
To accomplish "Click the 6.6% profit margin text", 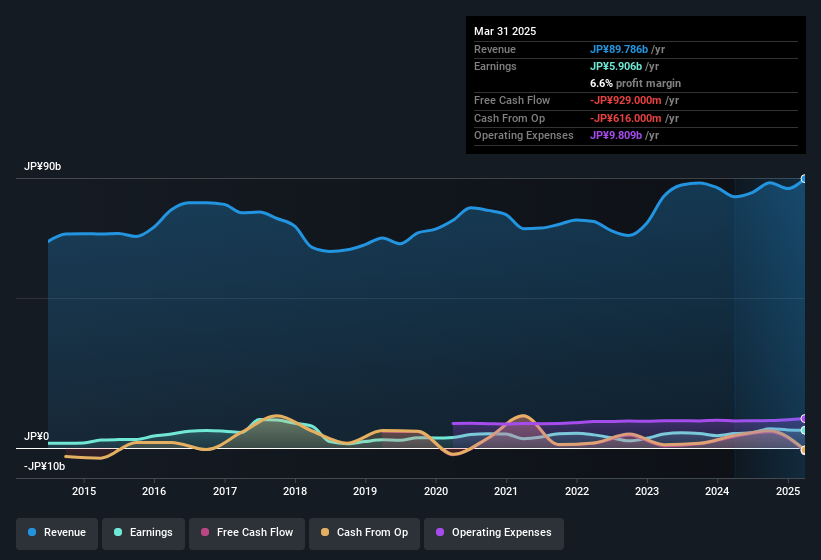I will (635, 83).
